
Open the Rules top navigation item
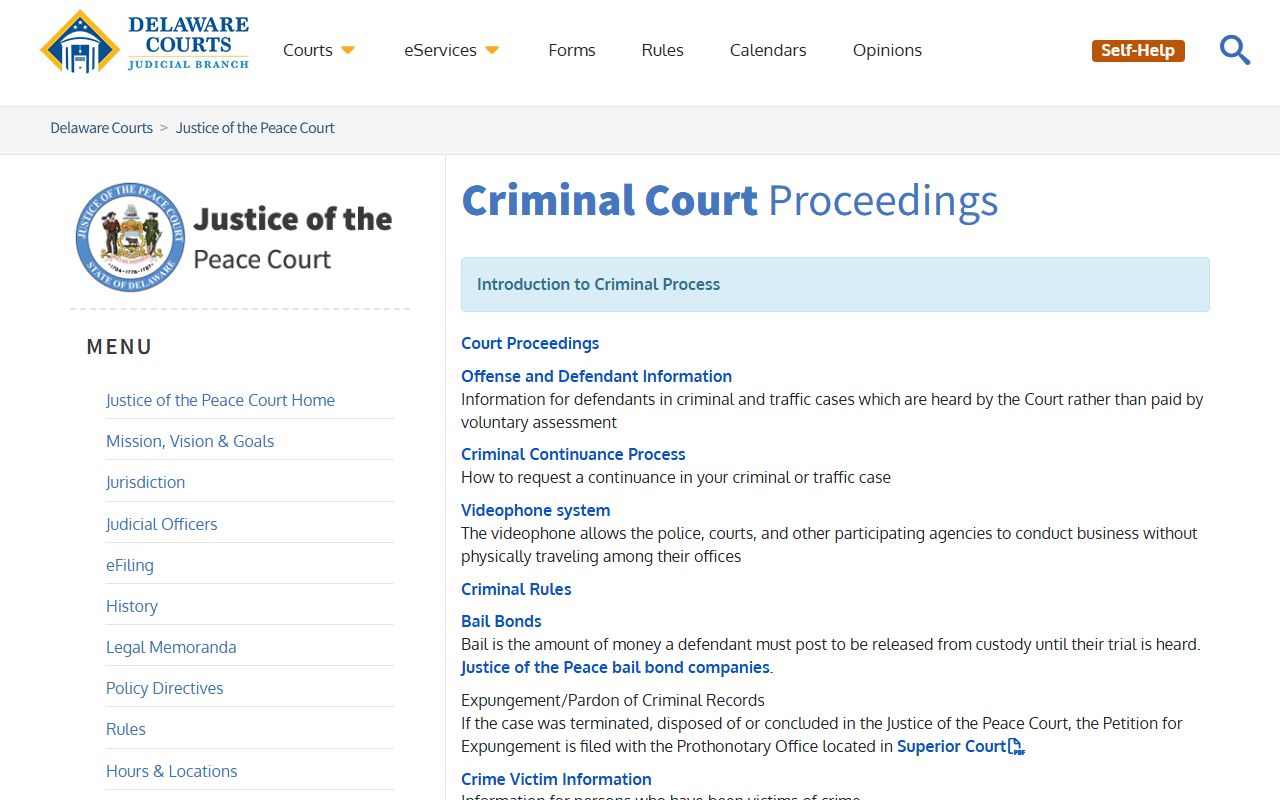coord(663,50)
